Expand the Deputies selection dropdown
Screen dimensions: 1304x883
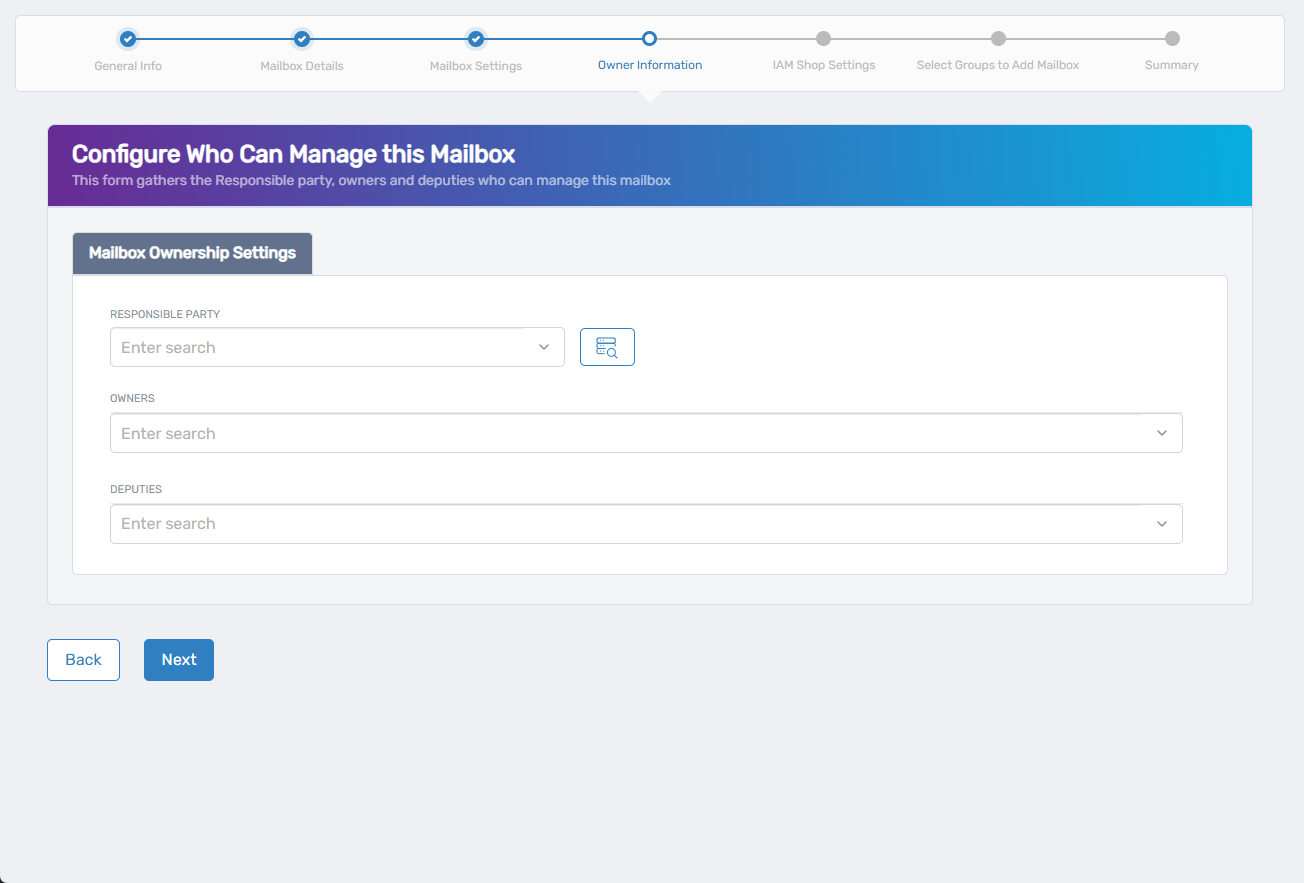(x=1161, y=523)
